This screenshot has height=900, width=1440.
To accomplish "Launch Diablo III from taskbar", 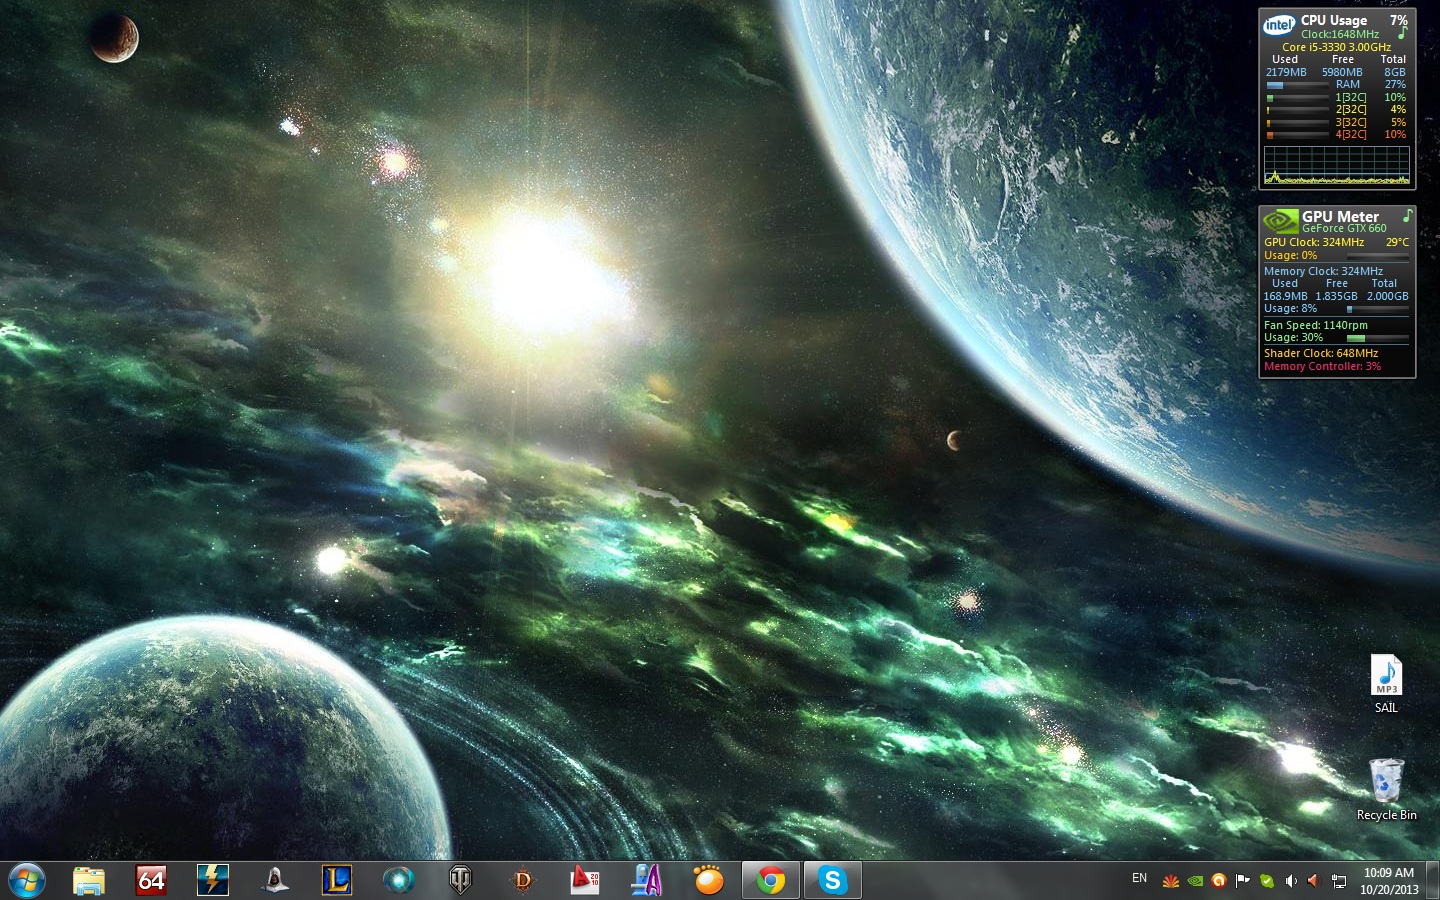I will [523, 880].
